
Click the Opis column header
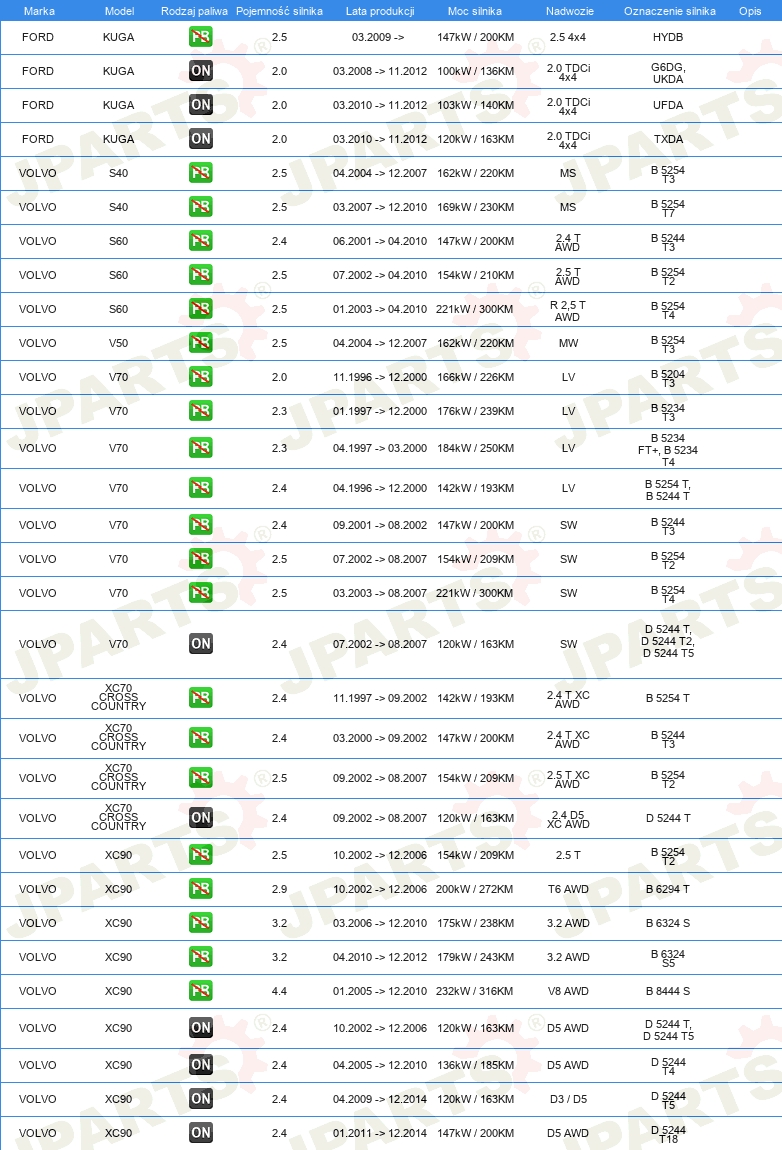(x=750, y=11)
